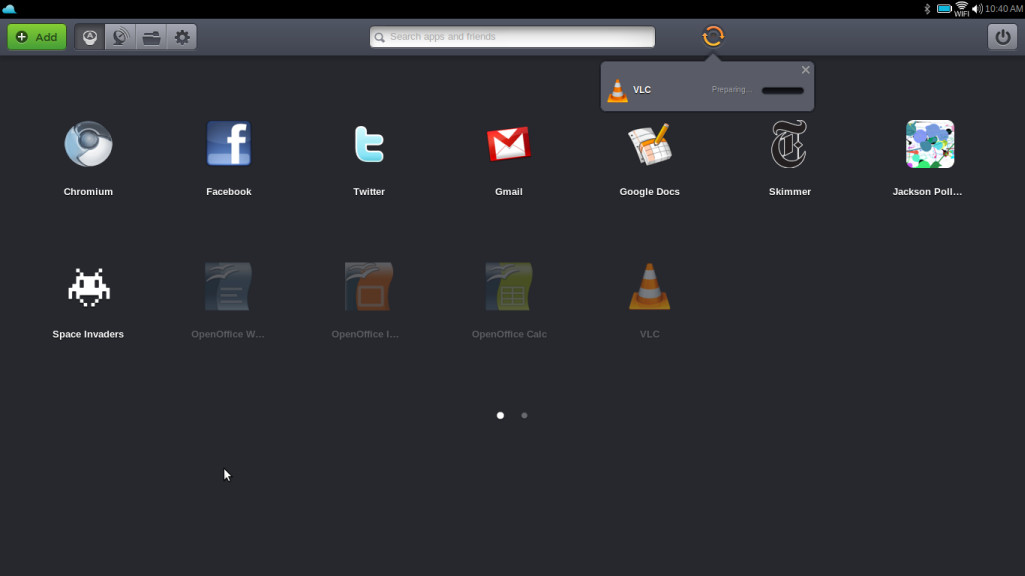Check the battery indicator
Viewport: 1025px width, 576px height.
pyautogui.click(x=944, y=8)
